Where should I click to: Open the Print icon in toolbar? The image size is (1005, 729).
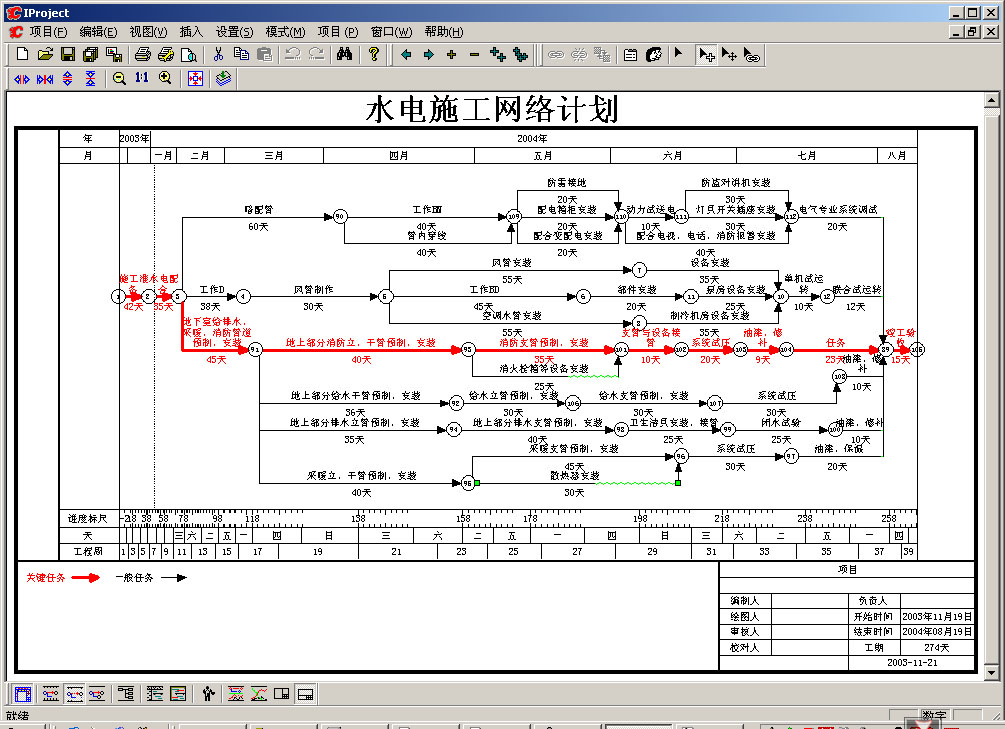tap(142, 54)
